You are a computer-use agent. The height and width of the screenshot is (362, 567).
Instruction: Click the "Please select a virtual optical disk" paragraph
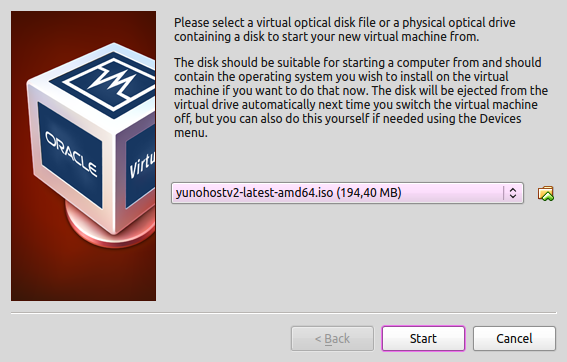pyautogui.click(x=345, y=30)
